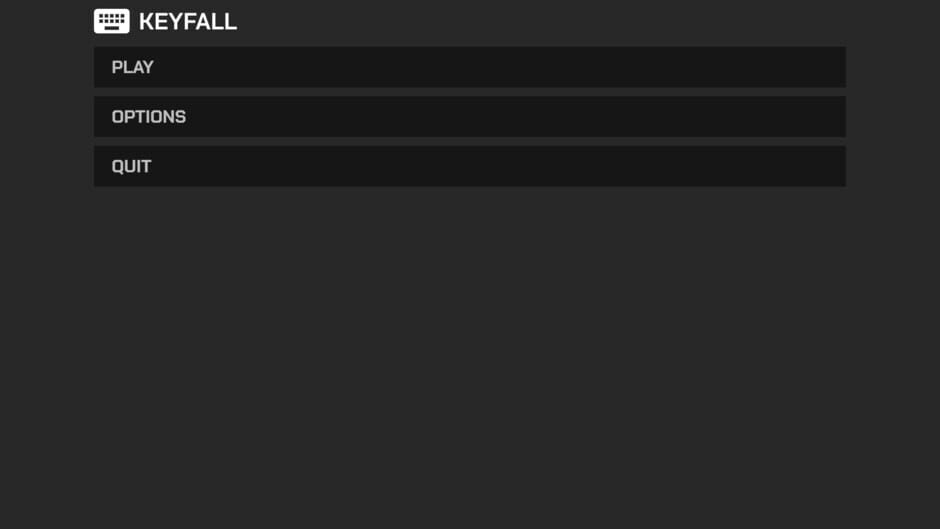The image size is (940, 529).
Task: Exit Keyfall using the QUIT button
Action: click(x=469, y=166)
